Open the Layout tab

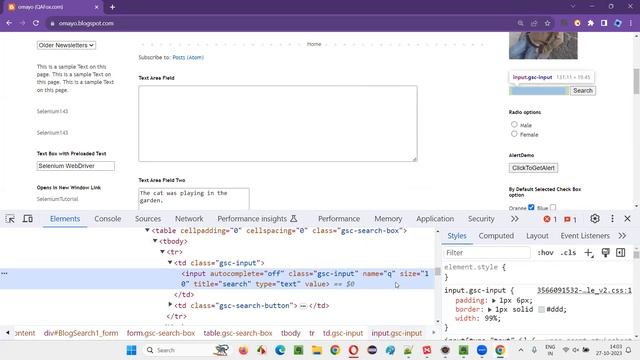click(x=537, y=236)
